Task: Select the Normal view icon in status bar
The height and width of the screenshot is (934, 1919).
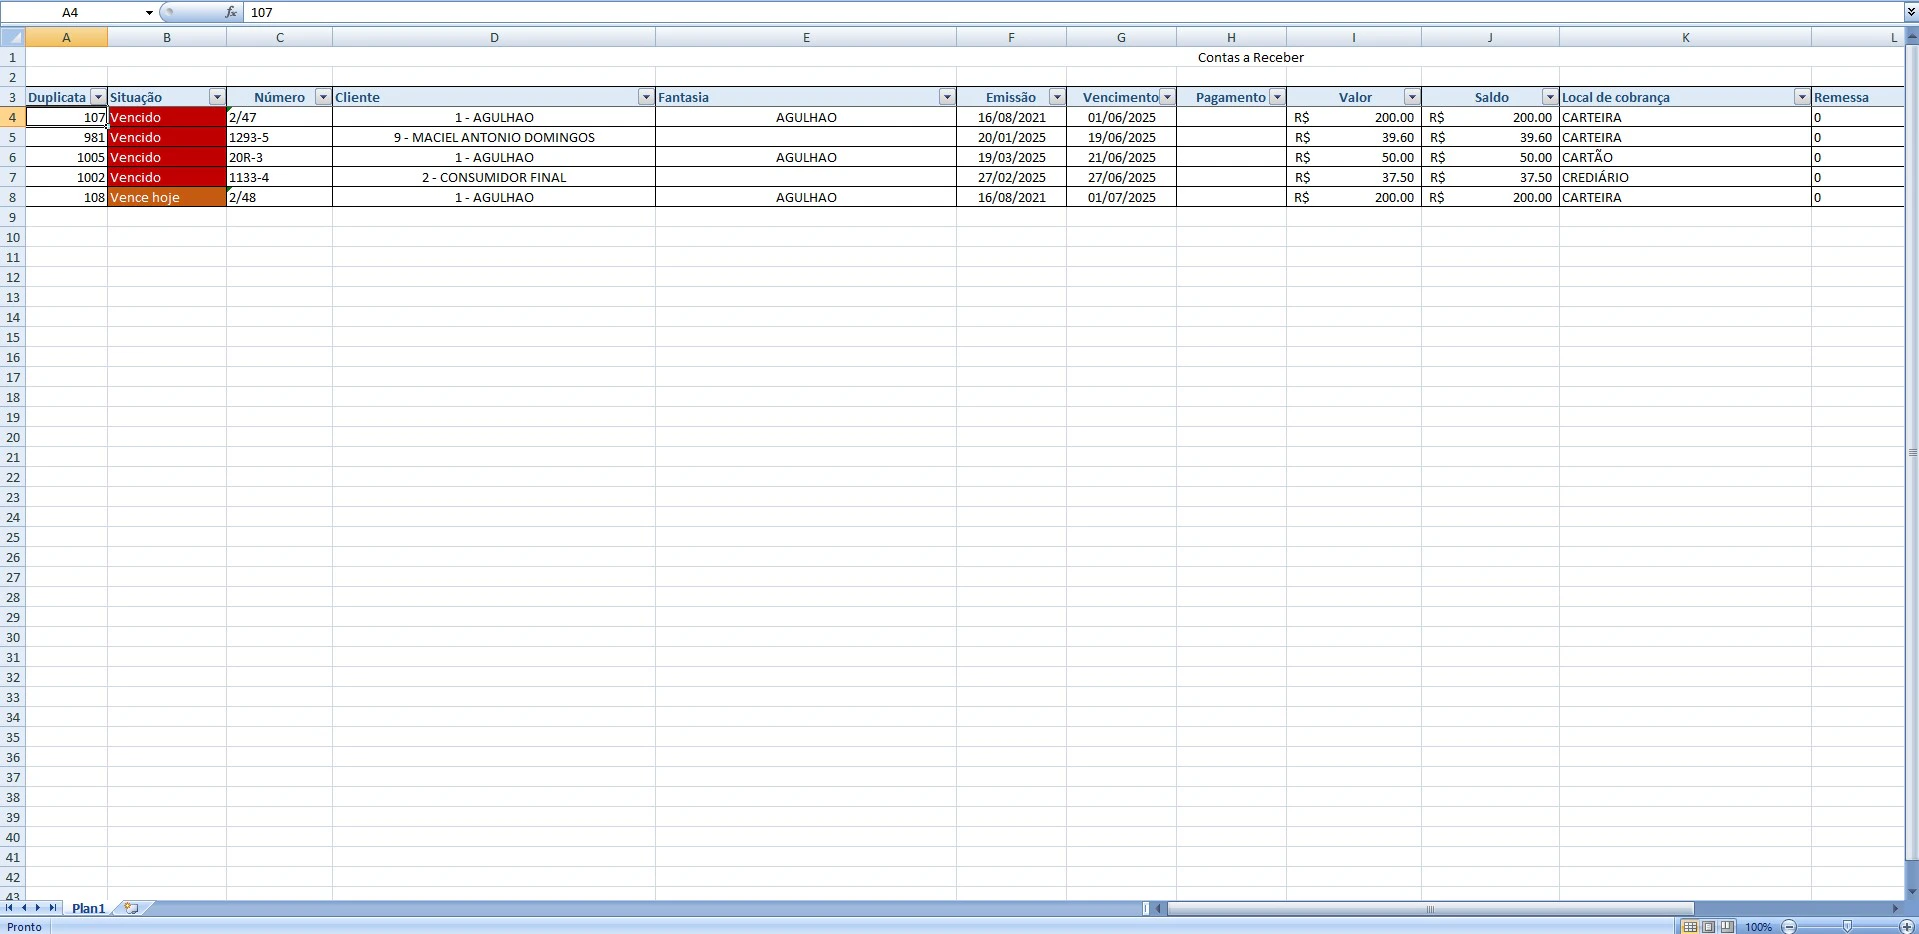Action: pyautogui.click(x=1691, y=926)
